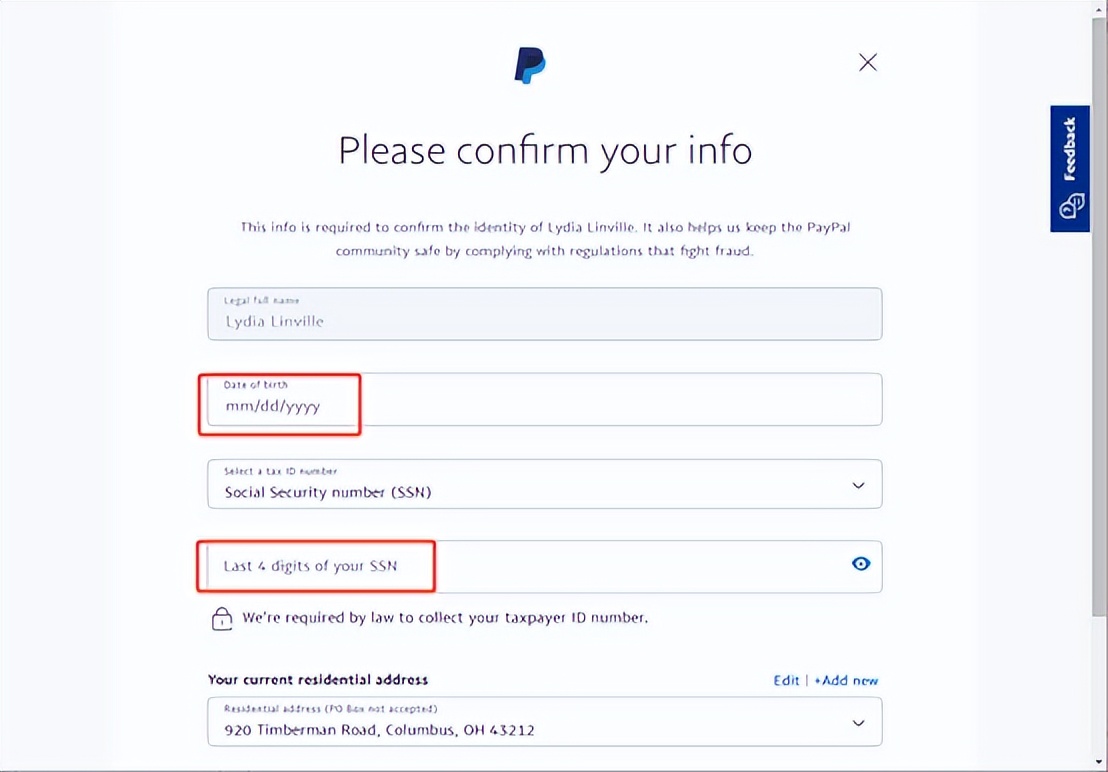Select Edit next to residential address
Image resolution: width=1108 pixels, height=772 pixels.
(x=786, y=680)
